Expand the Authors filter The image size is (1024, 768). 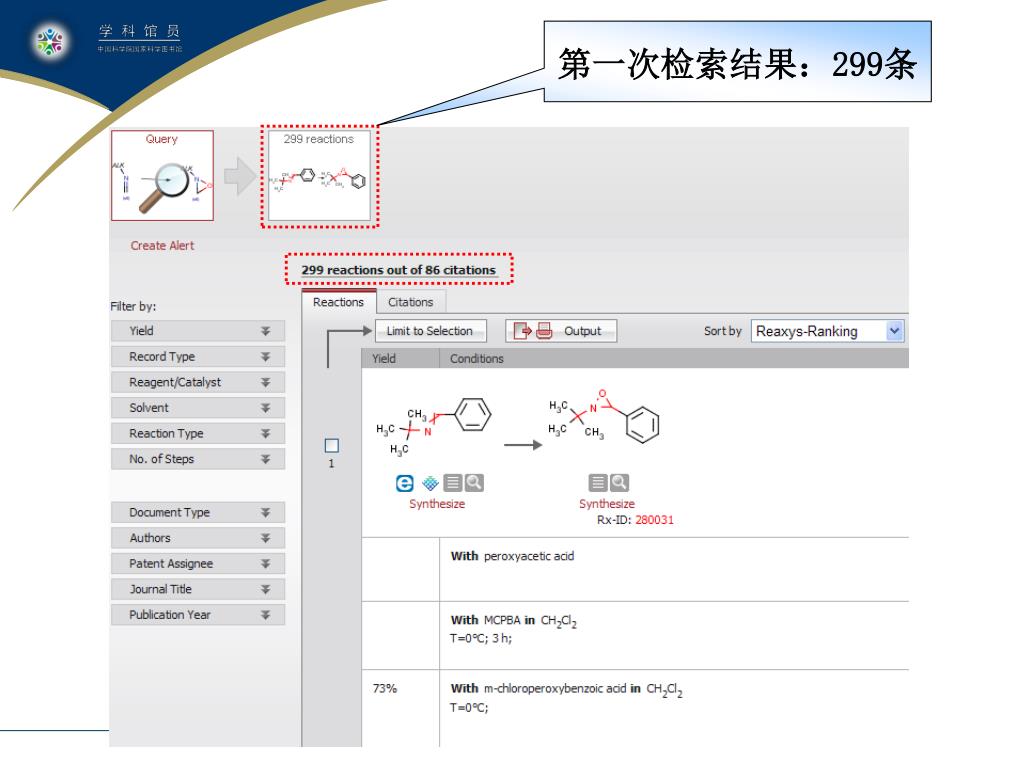[198, 538]
